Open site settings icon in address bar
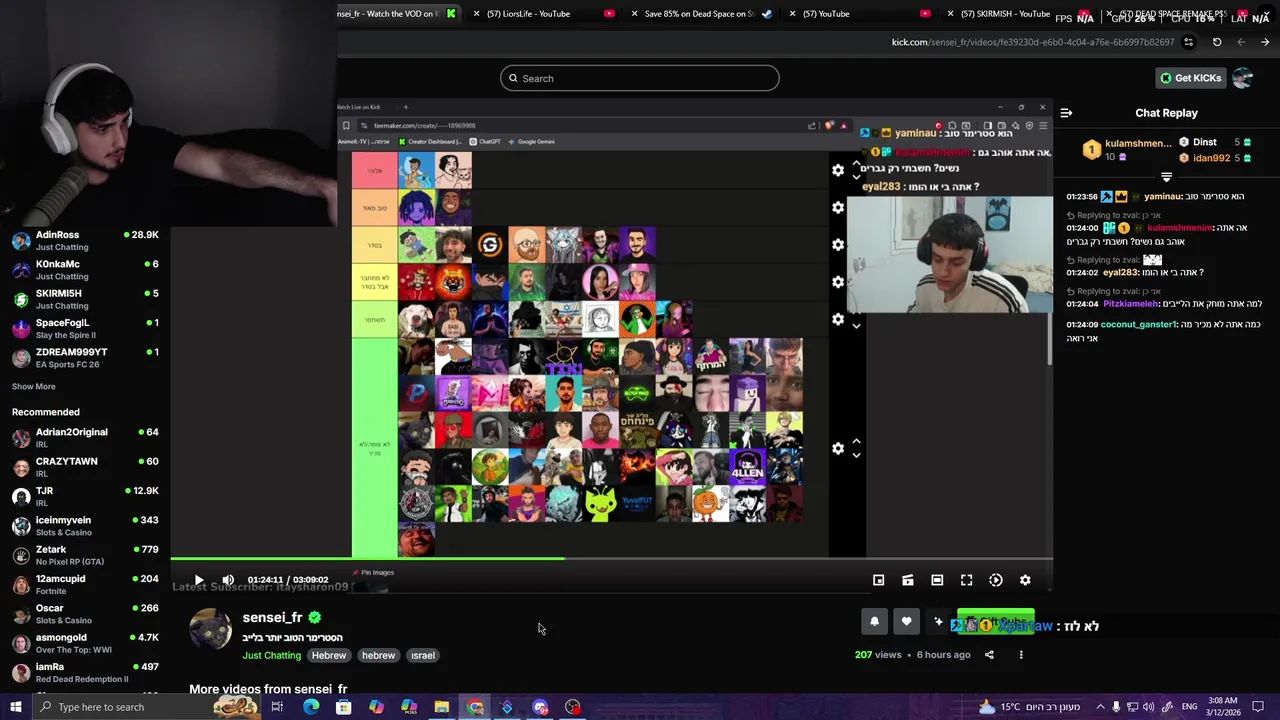Screen dimensions: 1280x720 (1188, 42)
